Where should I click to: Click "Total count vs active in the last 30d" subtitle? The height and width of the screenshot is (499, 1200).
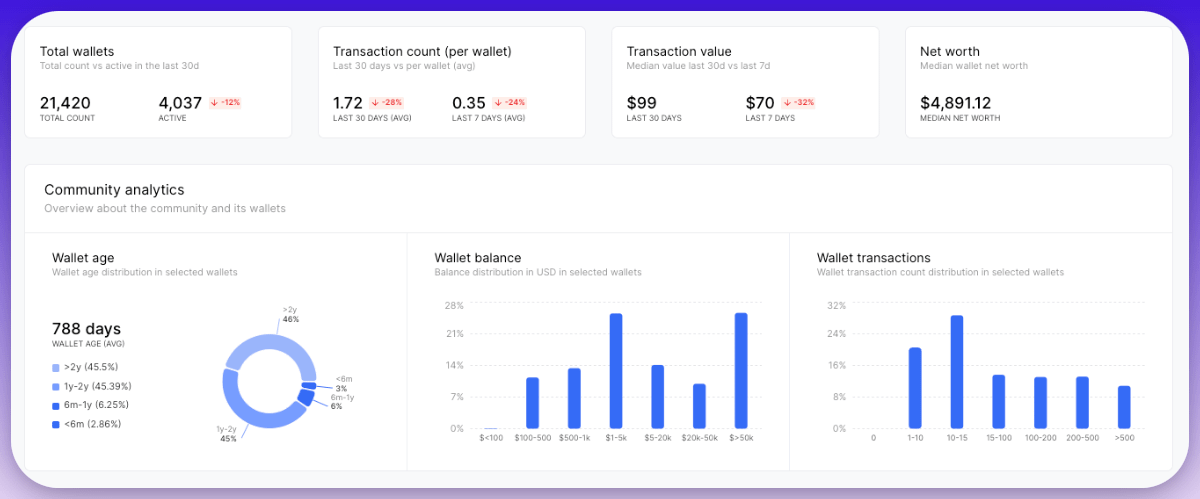(x=119, y=66)
